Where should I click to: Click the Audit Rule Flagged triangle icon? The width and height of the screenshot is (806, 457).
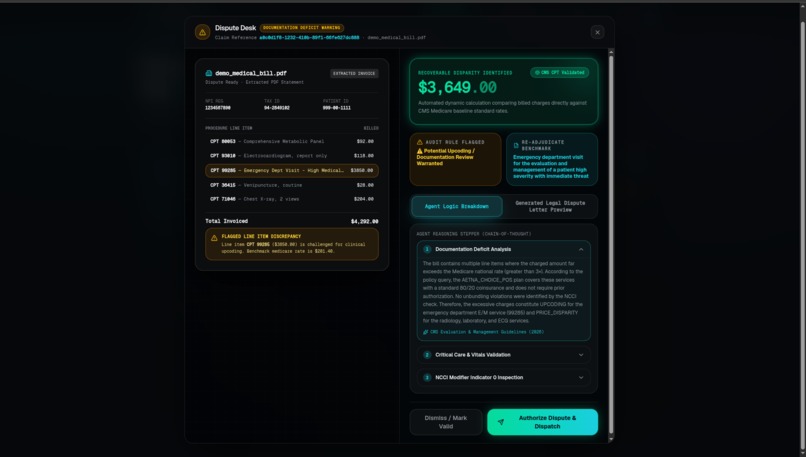(419, 142)
